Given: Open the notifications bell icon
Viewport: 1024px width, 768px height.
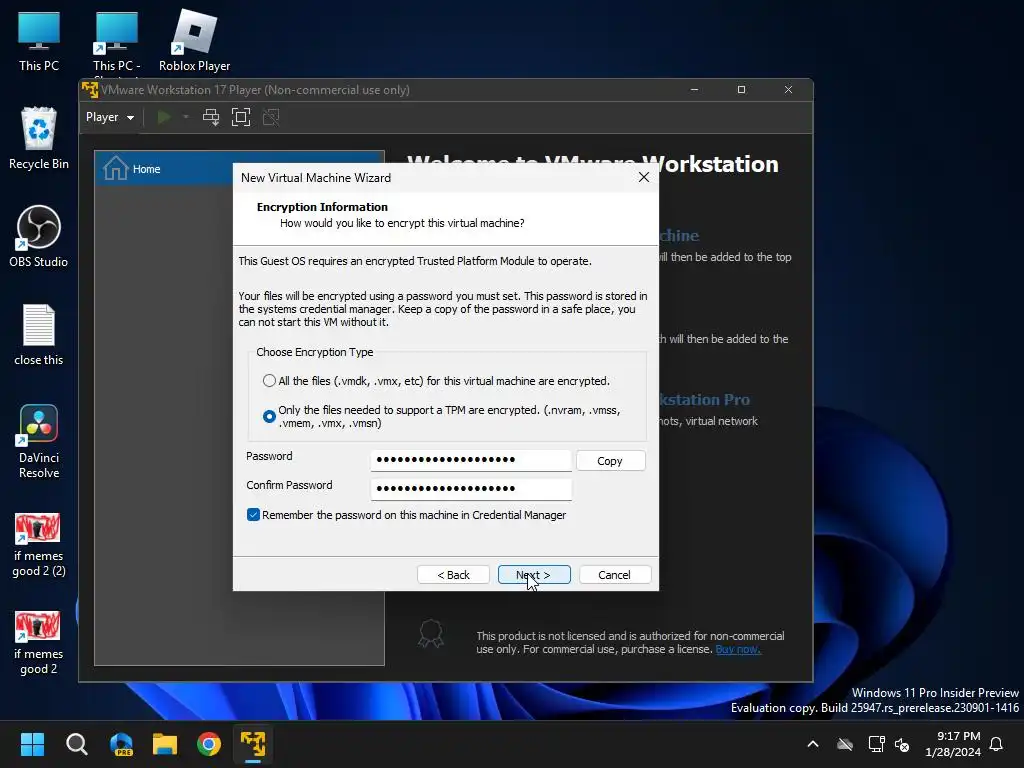Looking at the screenshot, I should [996, 744].
